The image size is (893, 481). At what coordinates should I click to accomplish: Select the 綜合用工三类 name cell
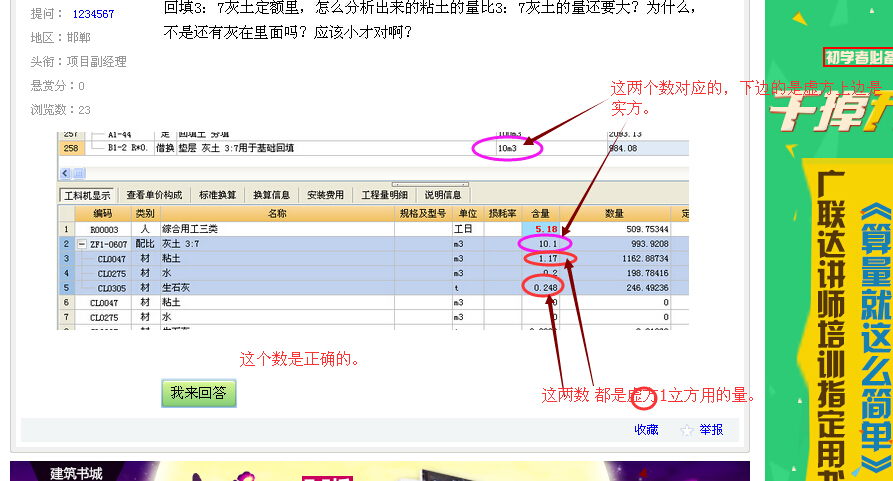277,229
